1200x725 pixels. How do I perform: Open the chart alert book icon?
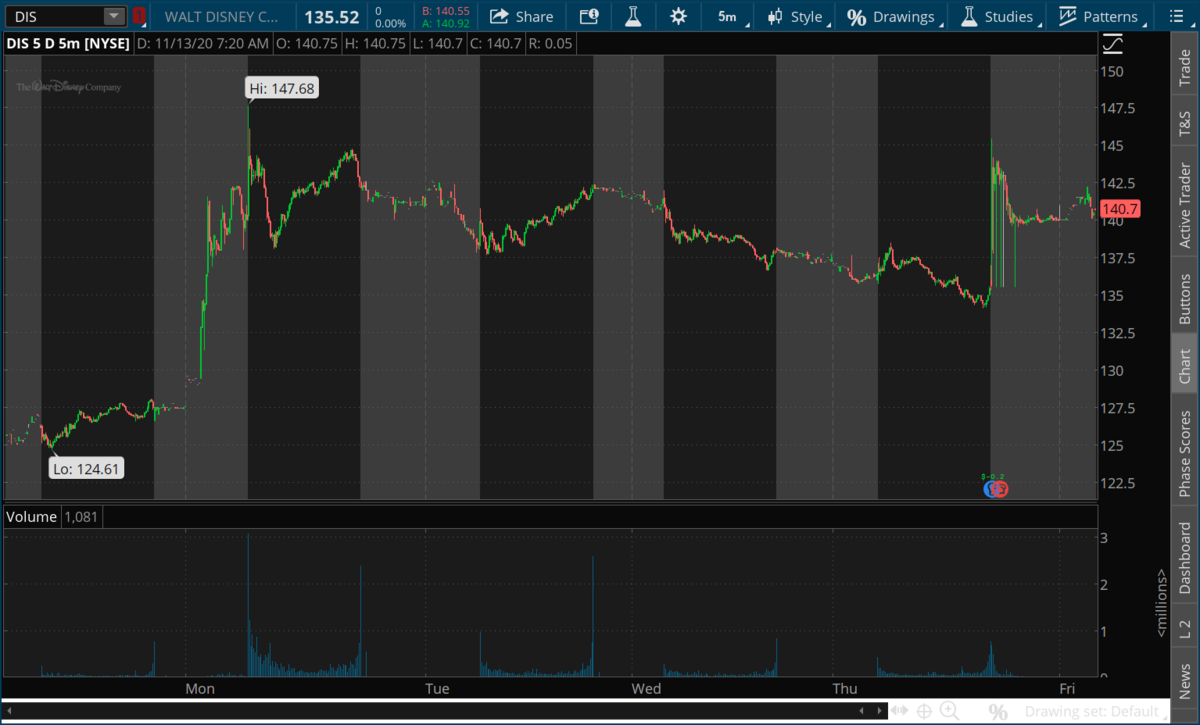point(589,16)
